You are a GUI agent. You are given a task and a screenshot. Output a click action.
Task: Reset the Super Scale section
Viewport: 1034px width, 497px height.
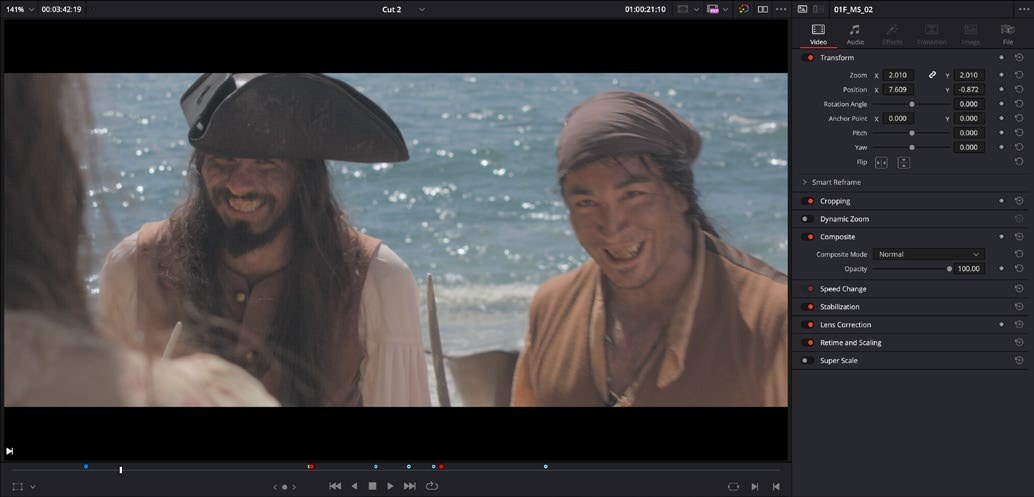[1019, 361]
